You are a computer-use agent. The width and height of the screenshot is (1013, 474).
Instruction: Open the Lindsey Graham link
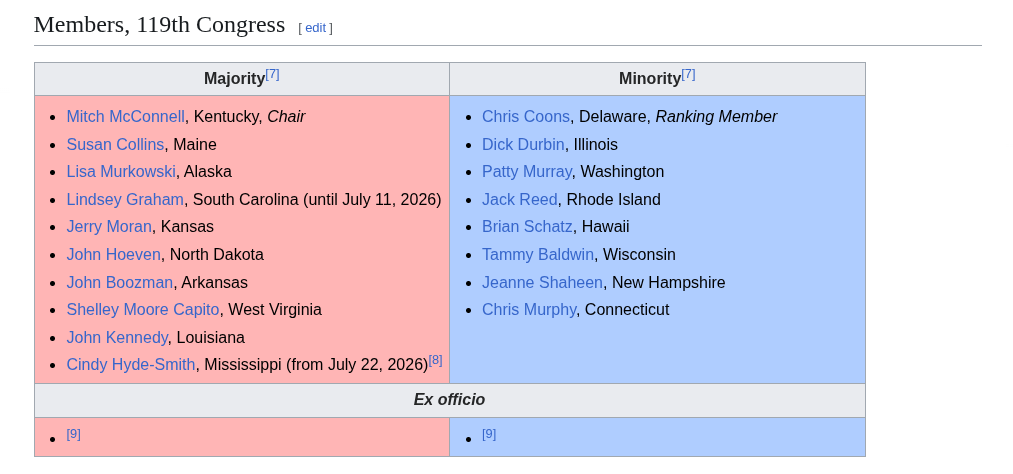[125, 200]
